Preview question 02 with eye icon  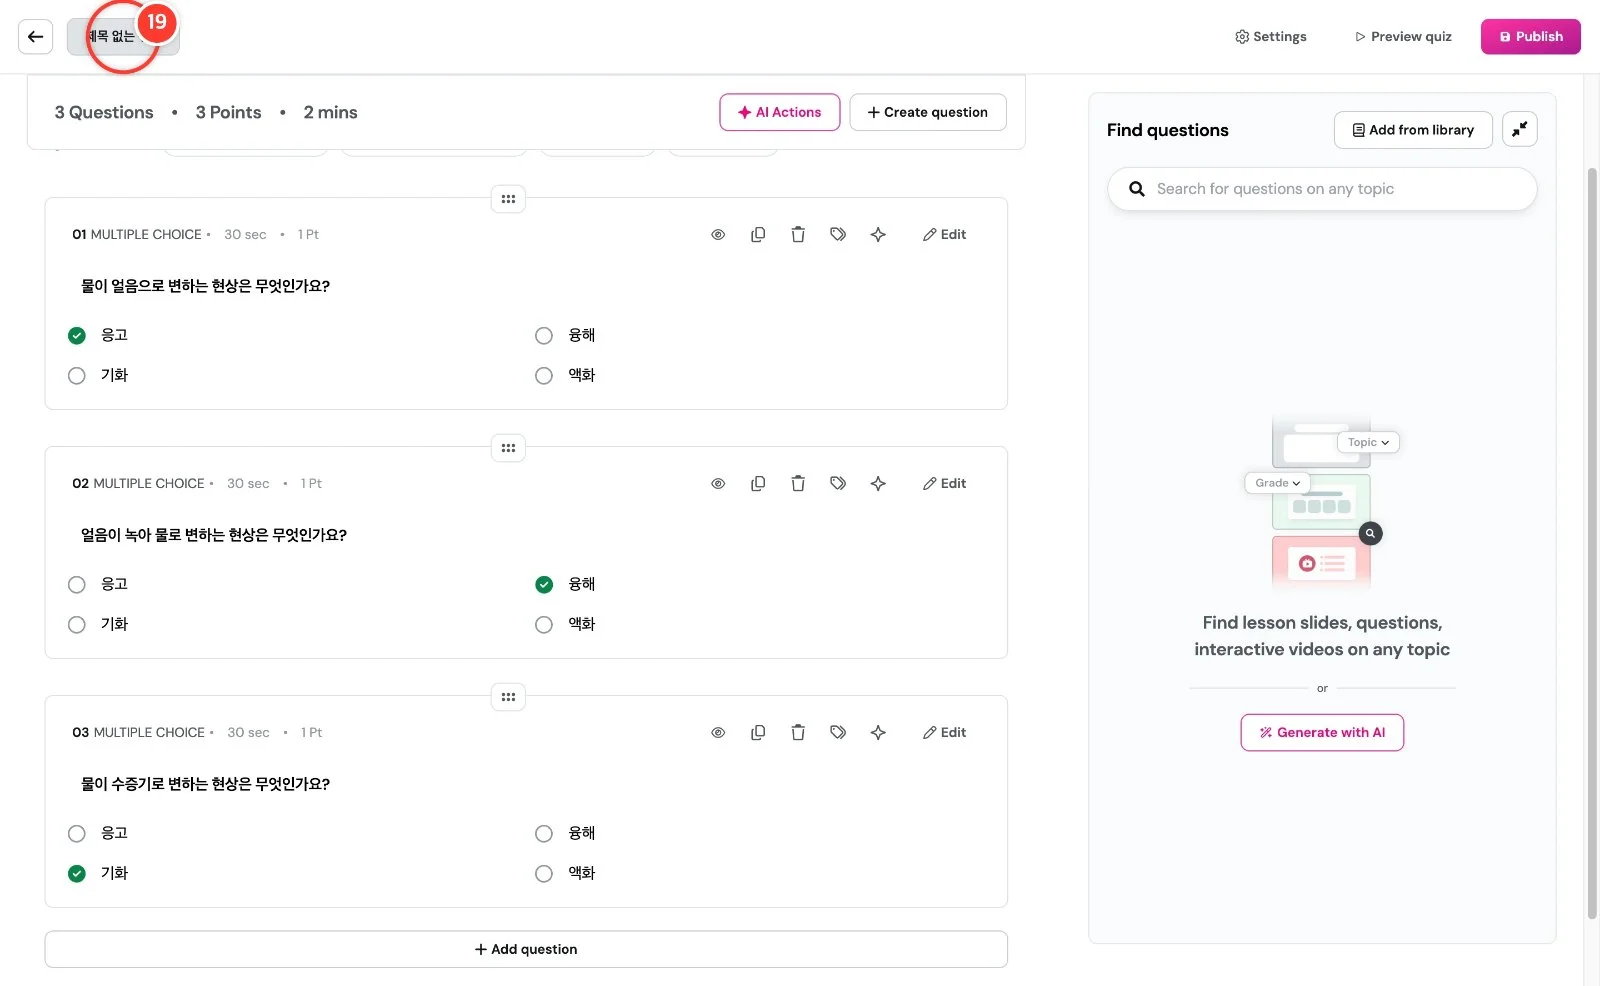point(718,484)
